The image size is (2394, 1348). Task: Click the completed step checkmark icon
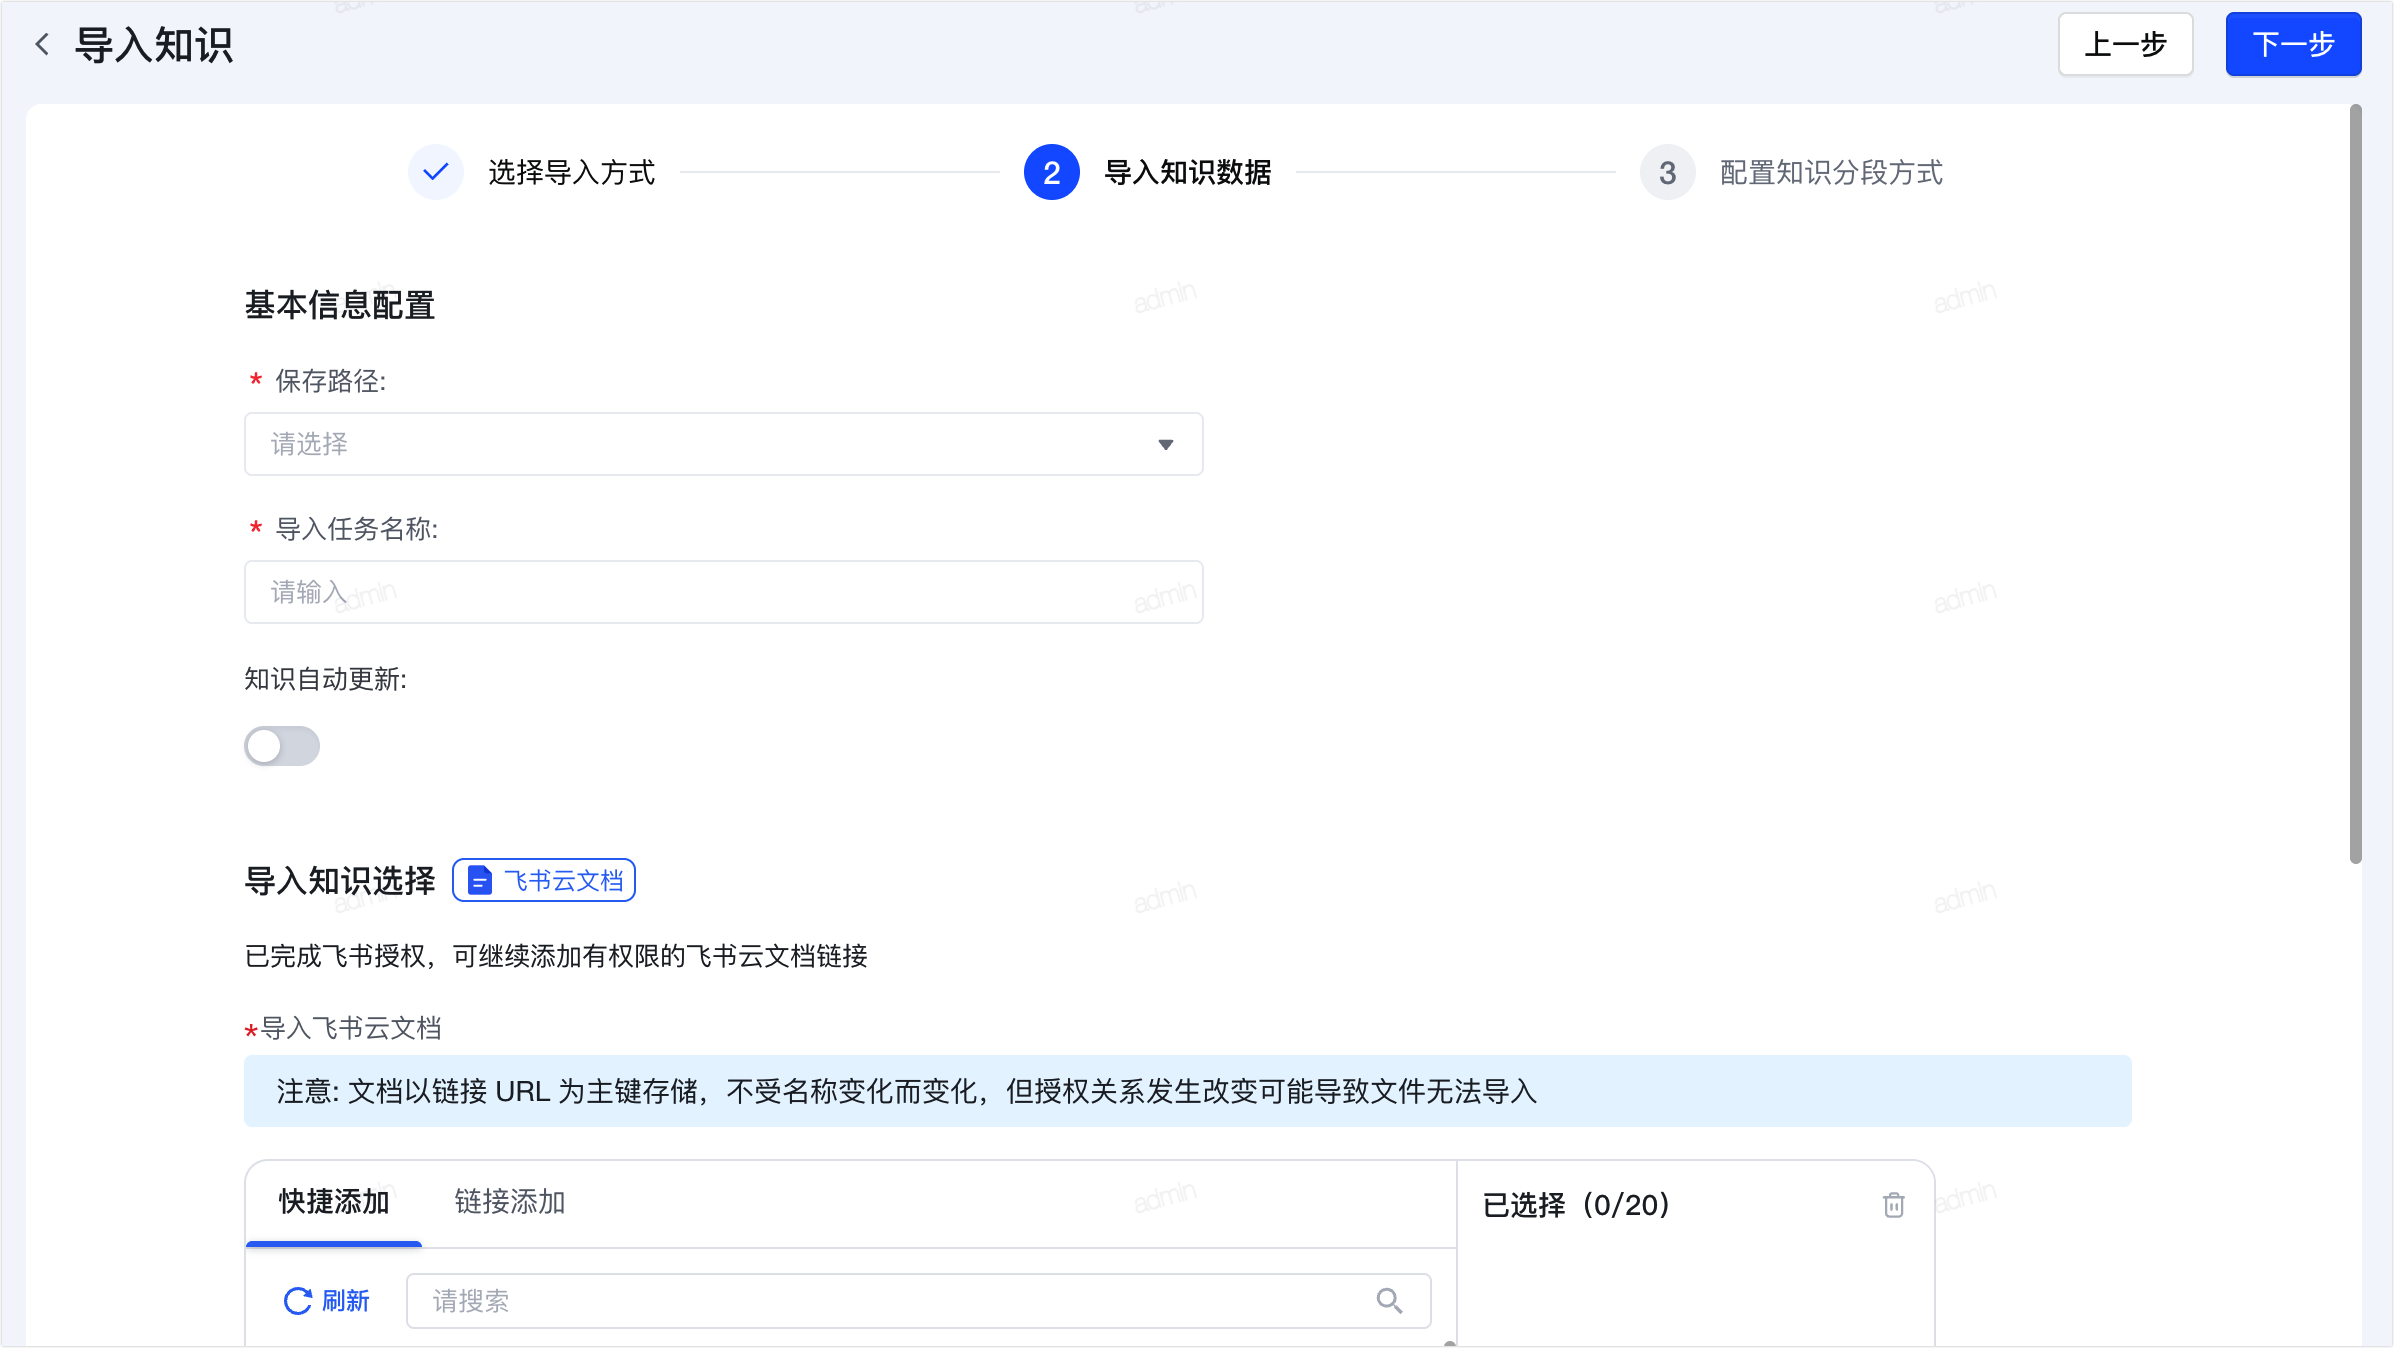pyautogui.click(x=436, y=172)
